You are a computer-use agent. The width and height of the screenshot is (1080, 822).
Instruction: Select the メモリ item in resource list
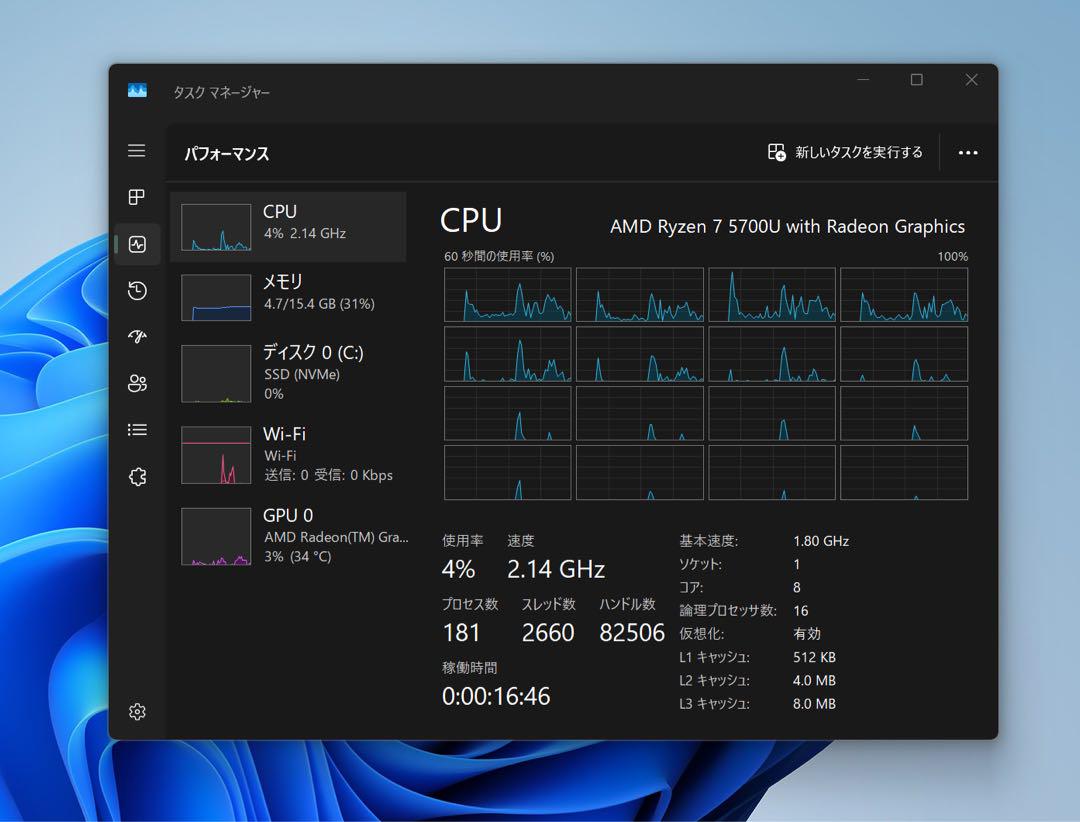pyautogui.click(x=288, y=297)
